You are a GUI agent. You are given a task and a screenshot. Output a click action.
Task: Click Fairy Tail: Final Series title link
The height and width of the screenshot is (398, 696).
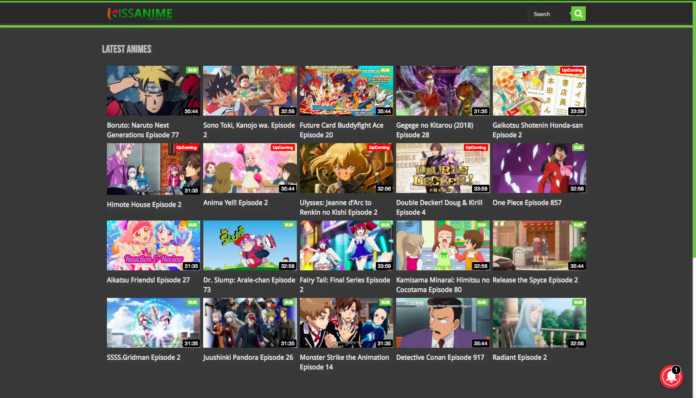click(345, 285)
